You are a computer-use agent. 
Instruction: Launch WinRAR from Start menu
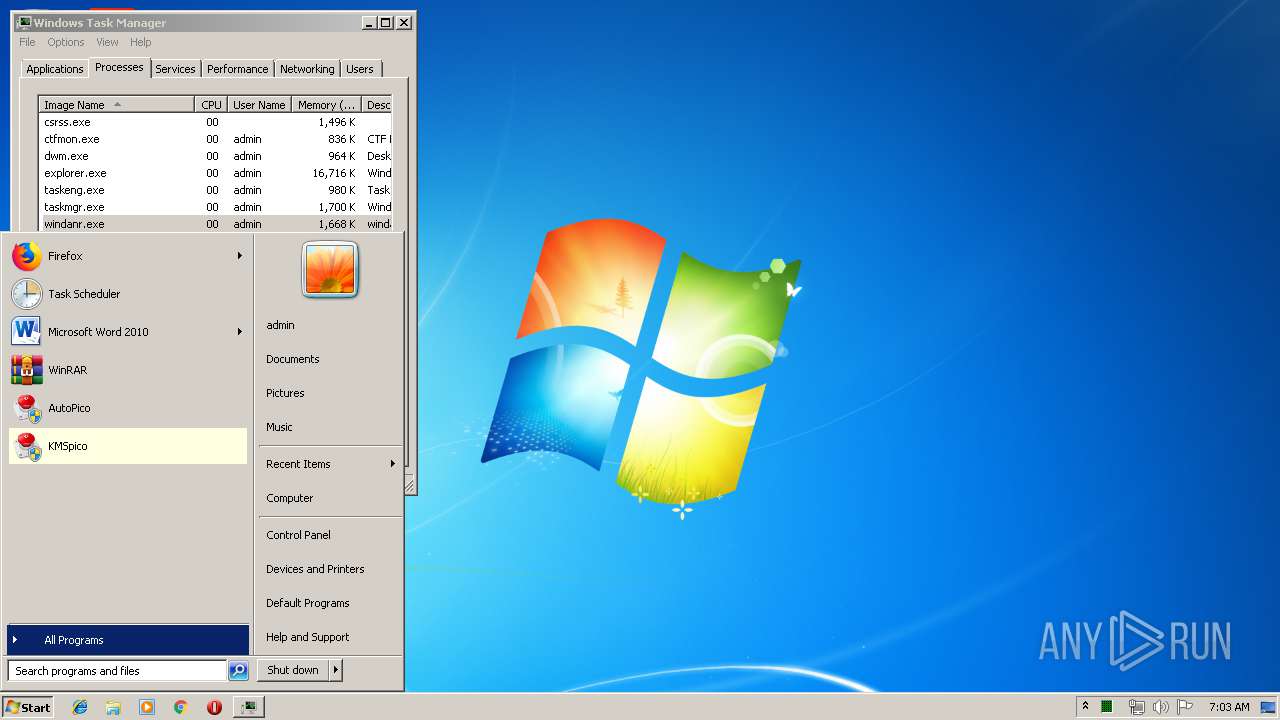tap(127, 370)
